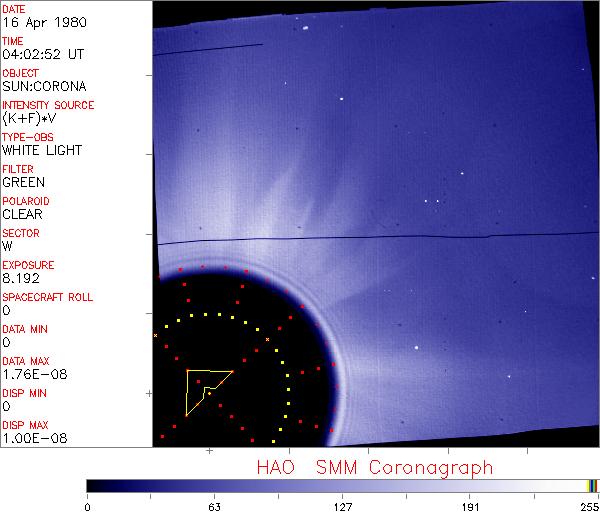Click the INTENSITY SOURCE label
This screenshot has width=600, height=512.
pos(48,105)
